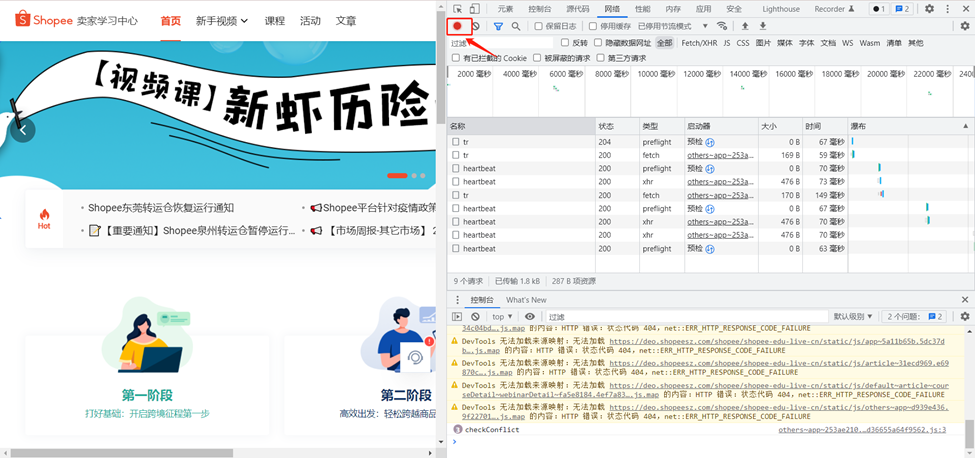Check the 反转 filter checkbox
The height and width of the screenshot is (458, 975).
coord(565,43)
